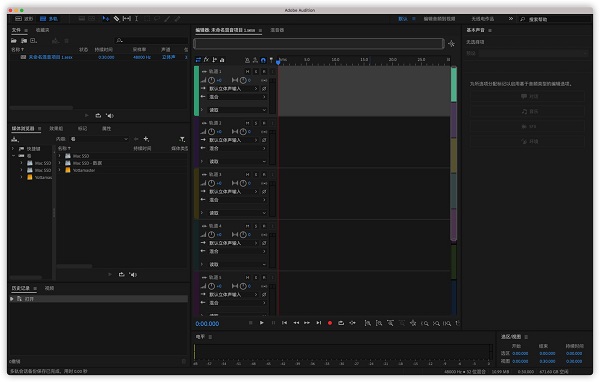Expand Mac SSD folder in Media Browser tree

pyautogui.click(x=21, y=163)
